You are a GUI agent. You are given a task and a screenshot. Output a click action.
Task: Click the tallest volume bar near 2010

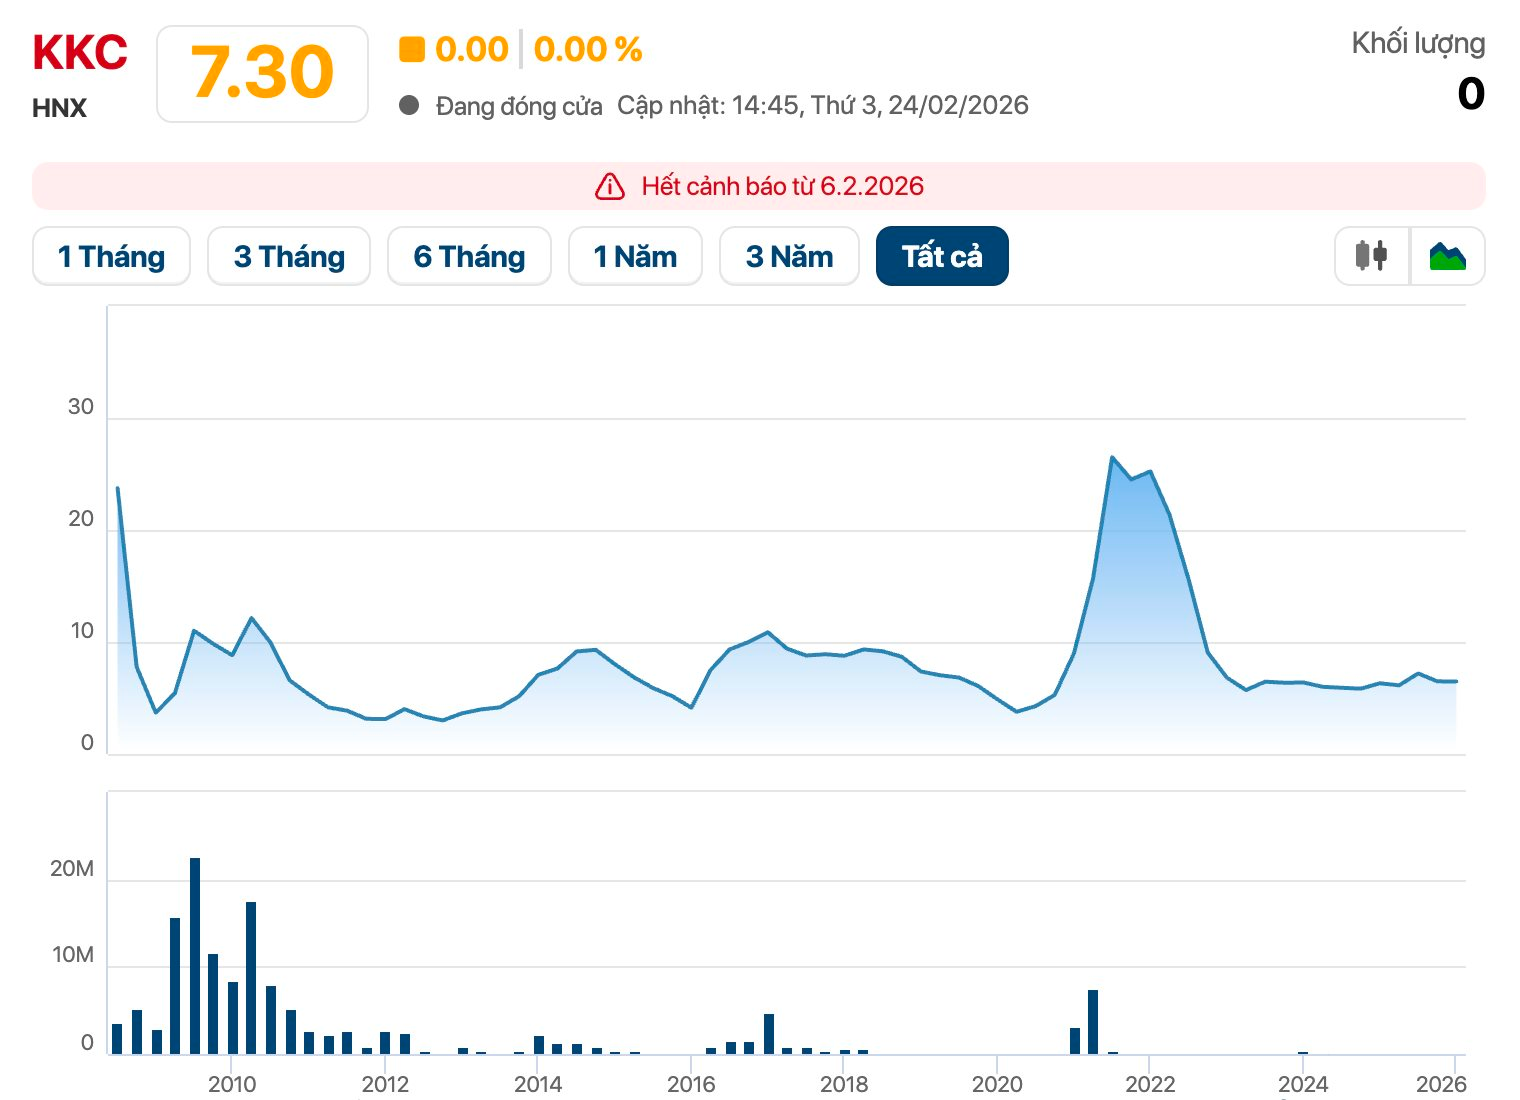tap(195, 955)
